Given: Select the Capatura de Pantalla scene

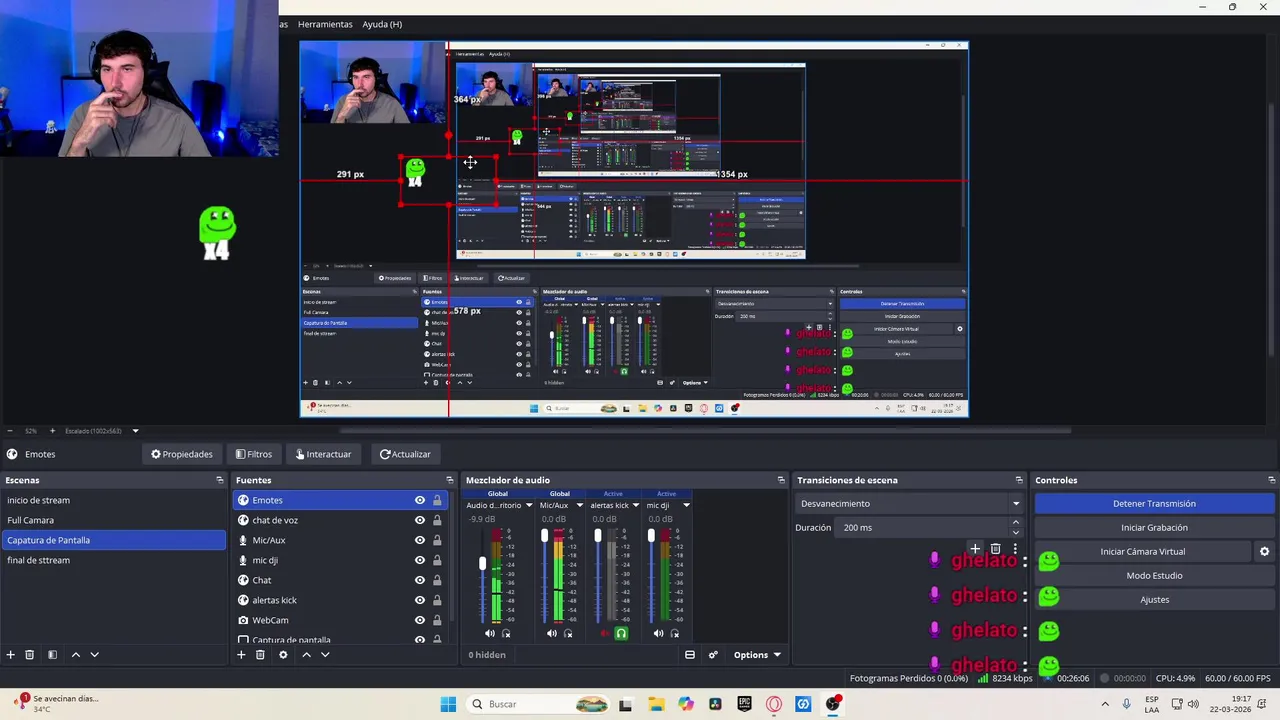Looking at the screenshot, I should point(113,540).
